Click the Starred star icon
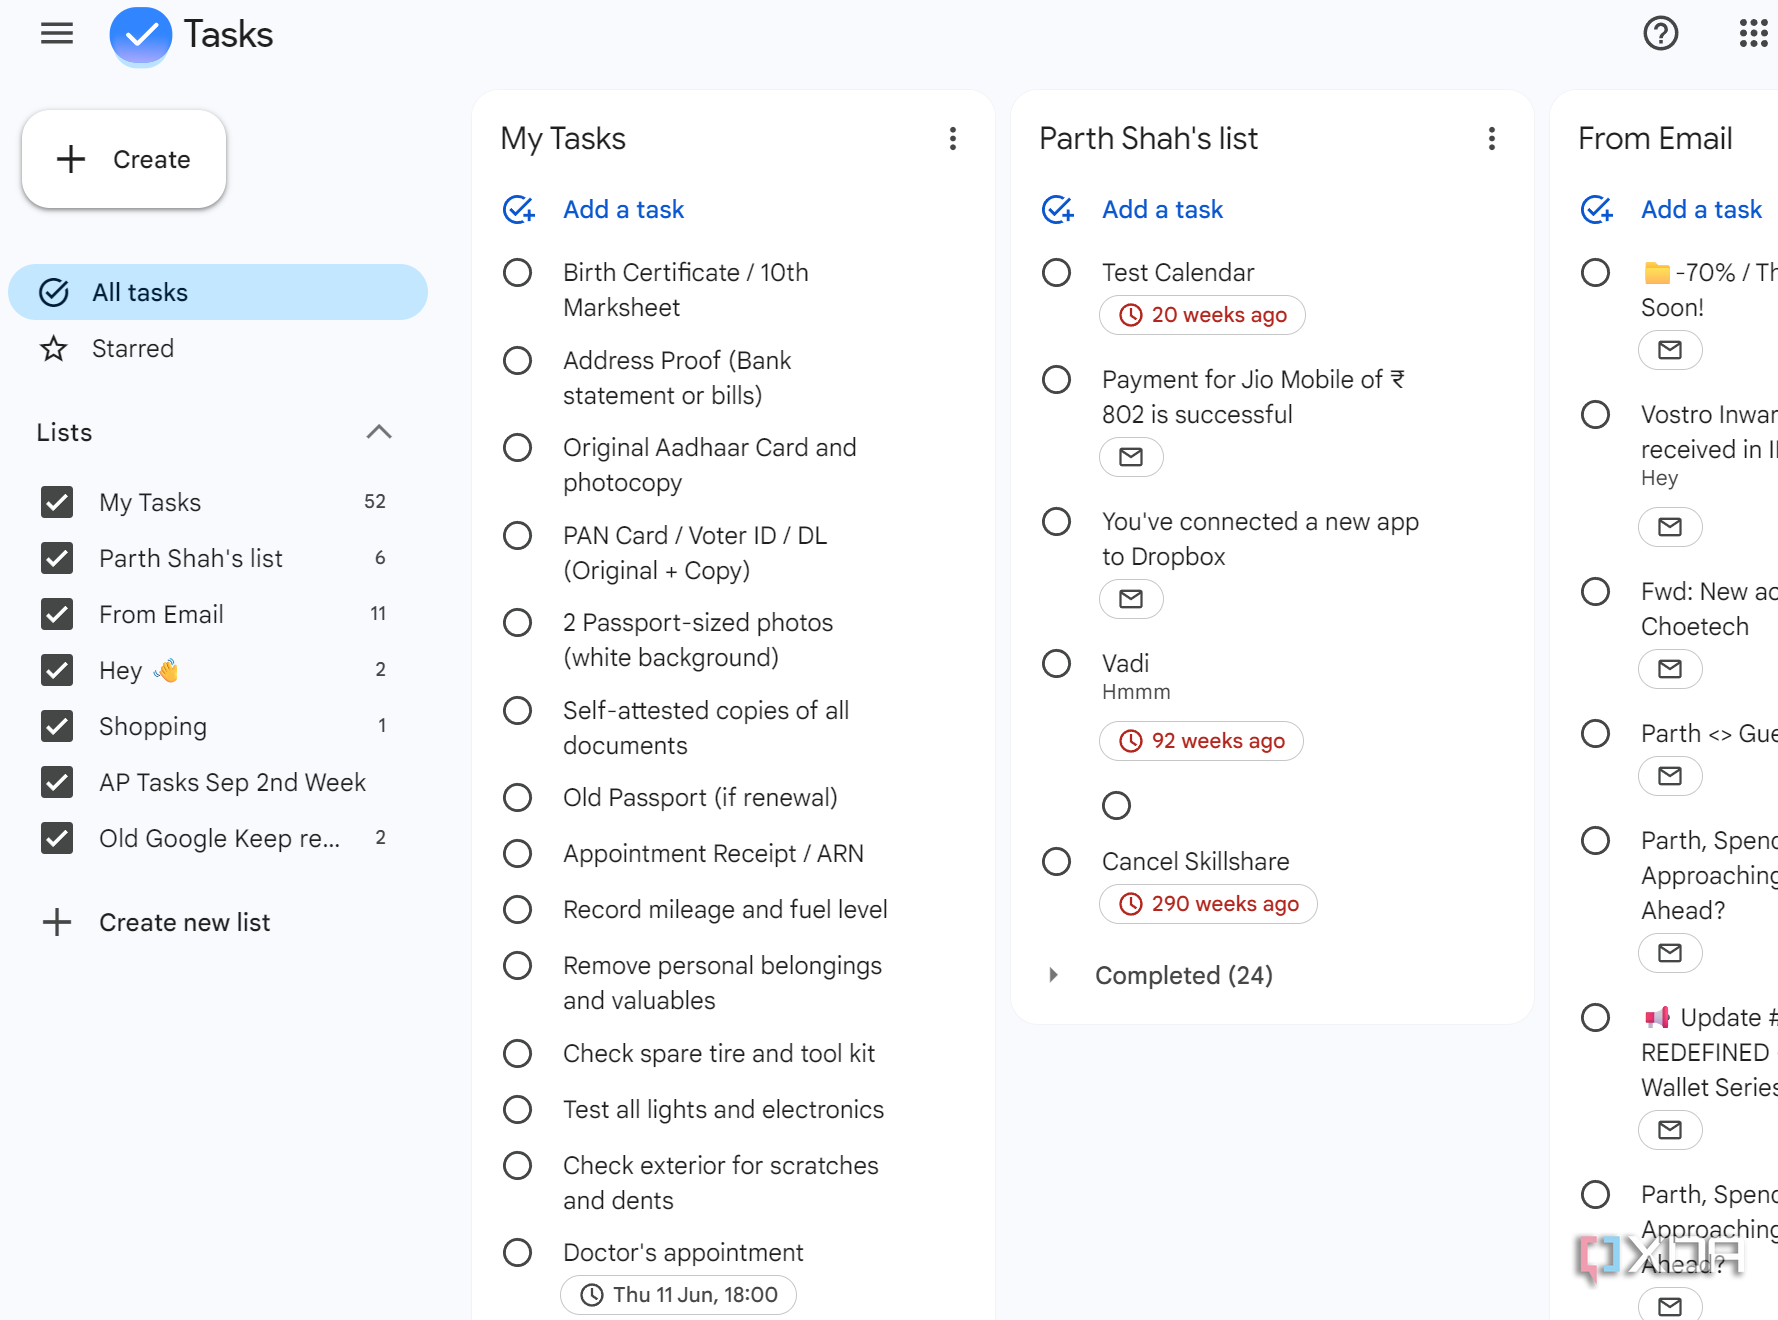 point(53,349)
